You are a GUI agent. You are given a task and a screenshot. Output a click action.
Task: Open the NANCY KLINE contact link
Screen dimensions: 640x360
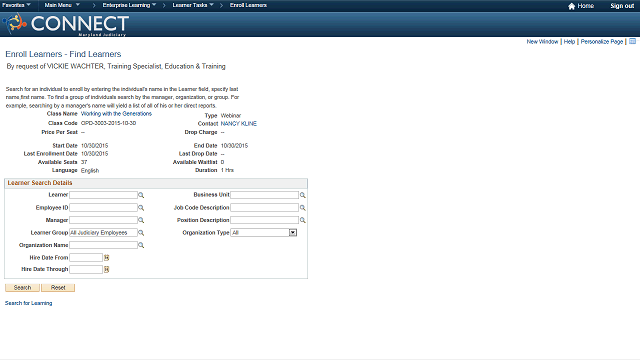[x=239, y=124]
